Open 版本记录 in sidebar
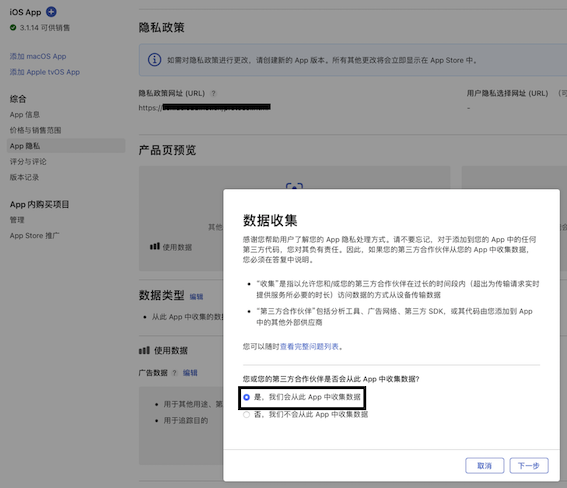This screenshot has height=488, width=567. (24, 177)
